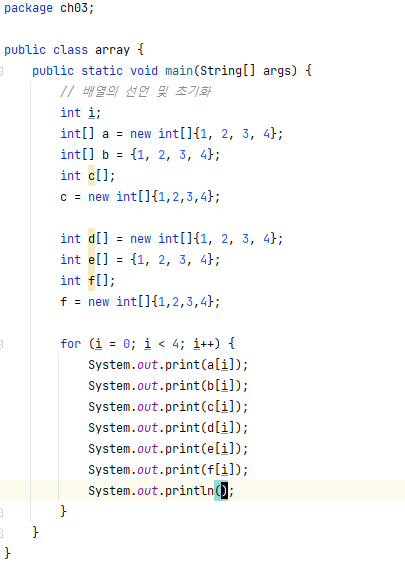Click the 'int[] a = new int[]{1, 2, 3, 4};' line

coord(171,134)
